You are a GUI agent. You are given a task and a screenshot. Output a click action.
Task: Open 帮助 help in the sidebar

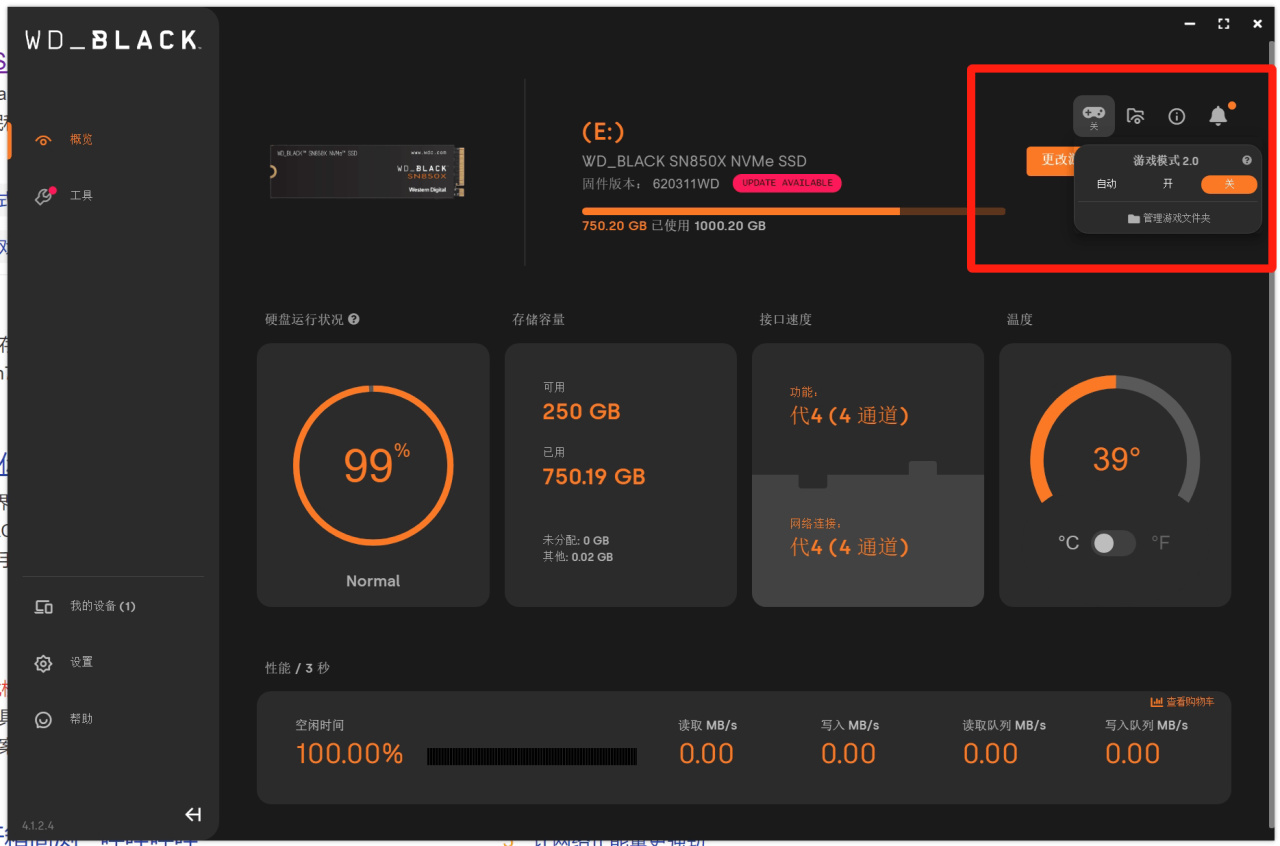click(62, 719)
